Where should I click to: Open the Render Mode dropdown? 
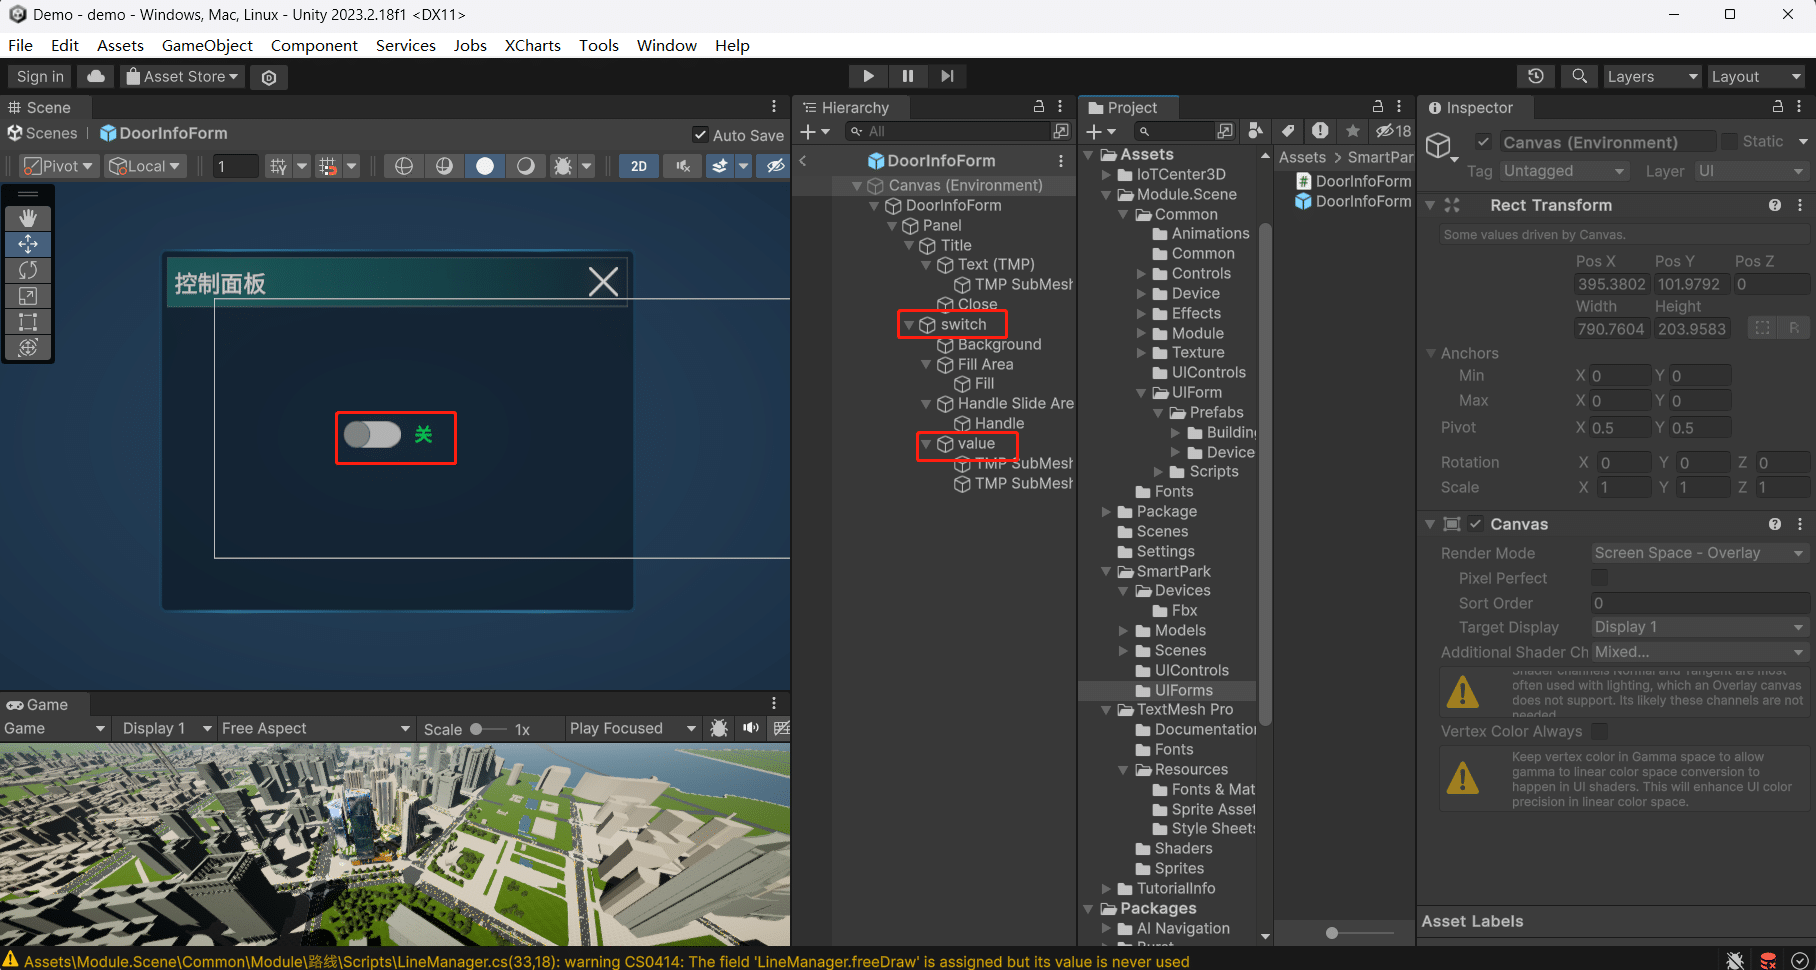pos(1698,553)
